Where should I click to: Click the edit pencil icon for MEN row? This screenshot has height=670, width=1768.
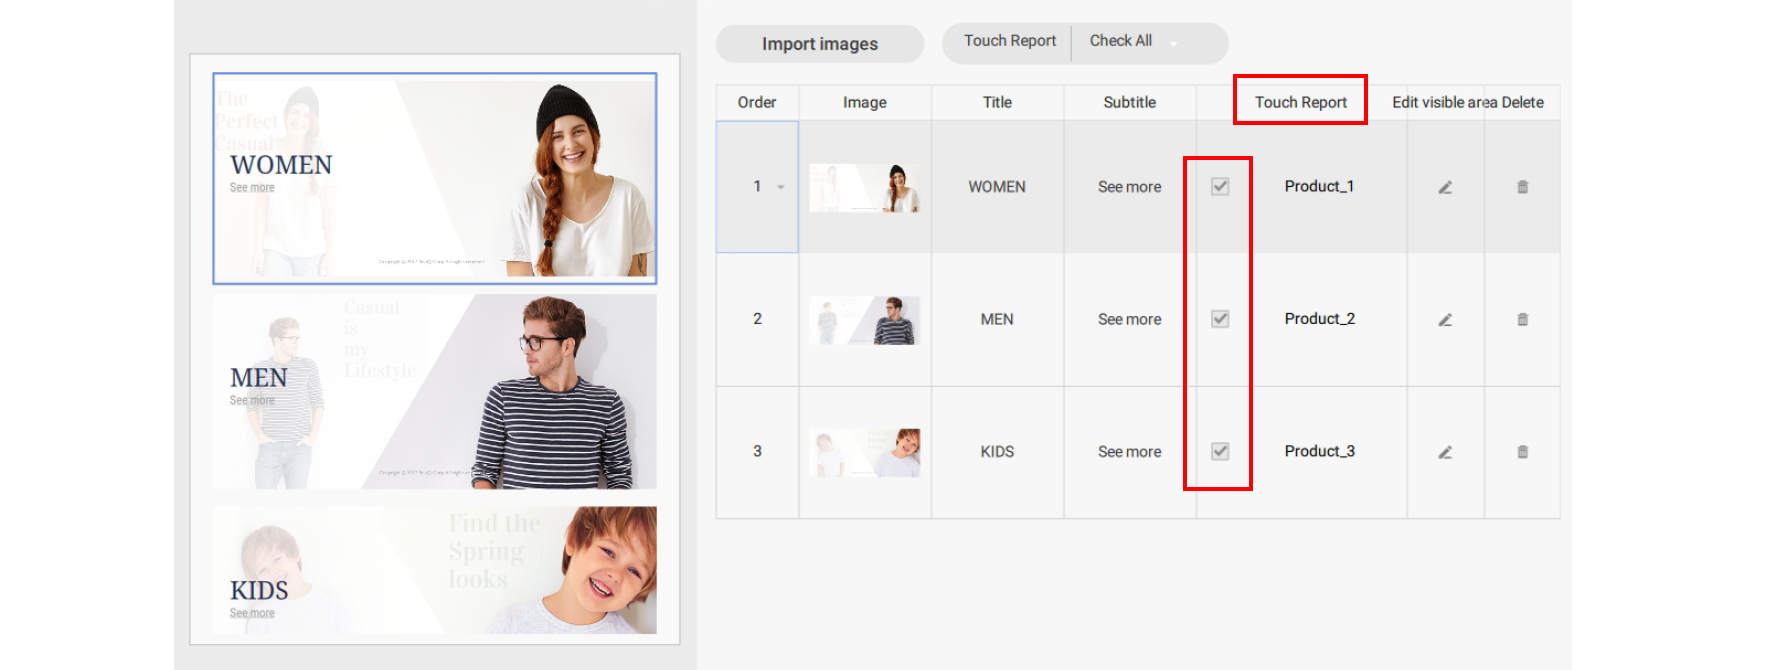point(1445,320)
